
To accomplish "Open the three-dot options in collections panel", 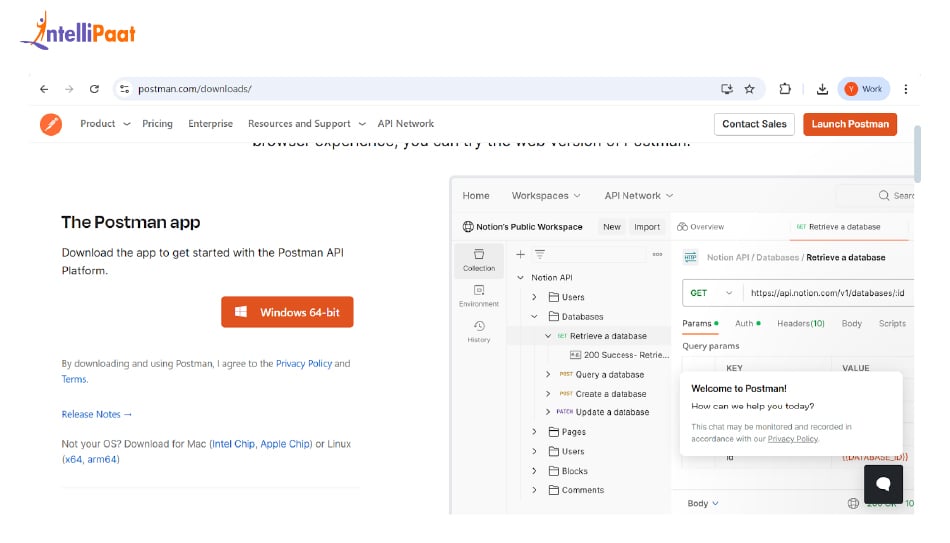I will coord(657,255).
